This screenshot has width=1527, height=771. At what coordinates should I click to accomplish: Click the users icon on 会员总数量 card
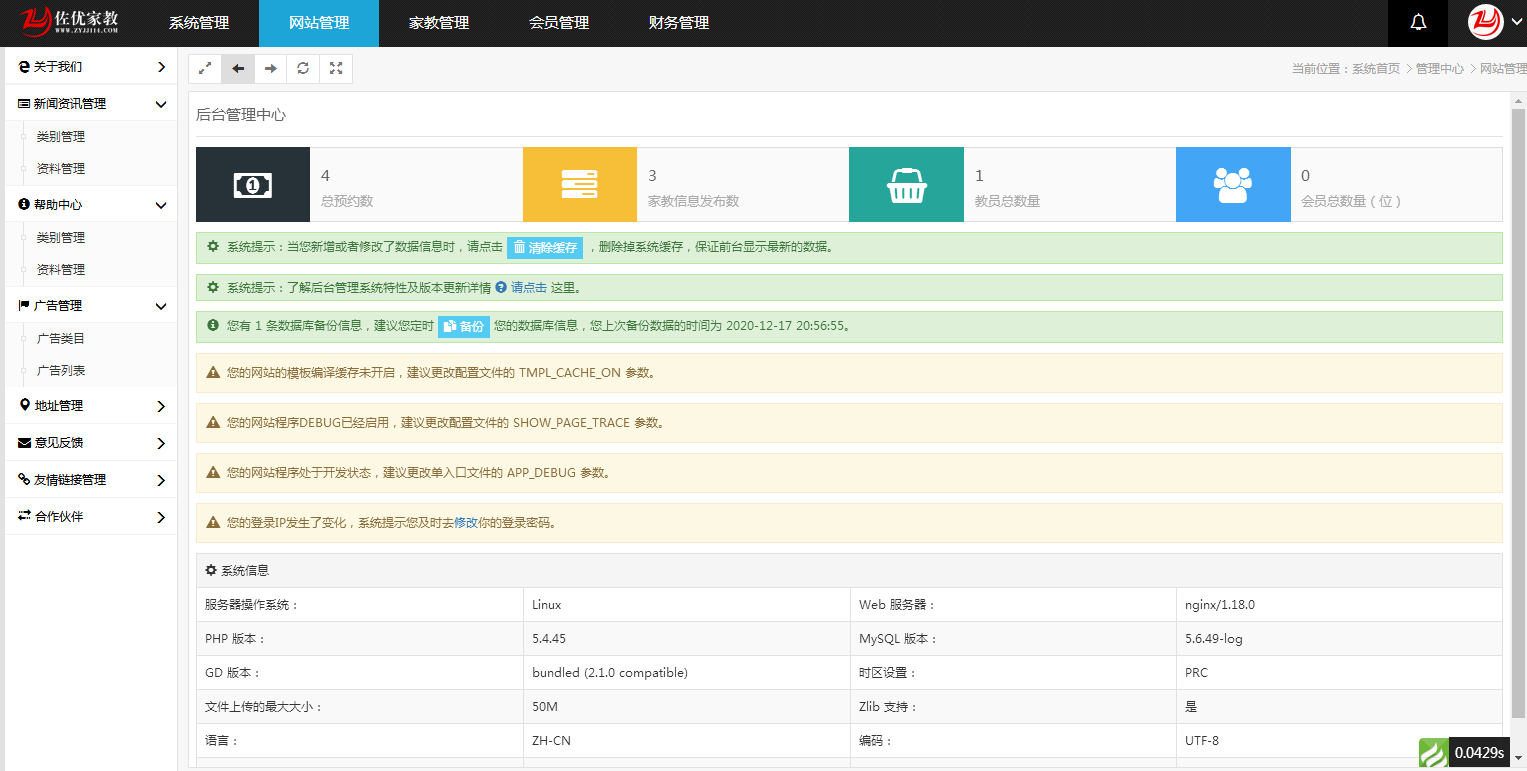tap(1233, 184)
